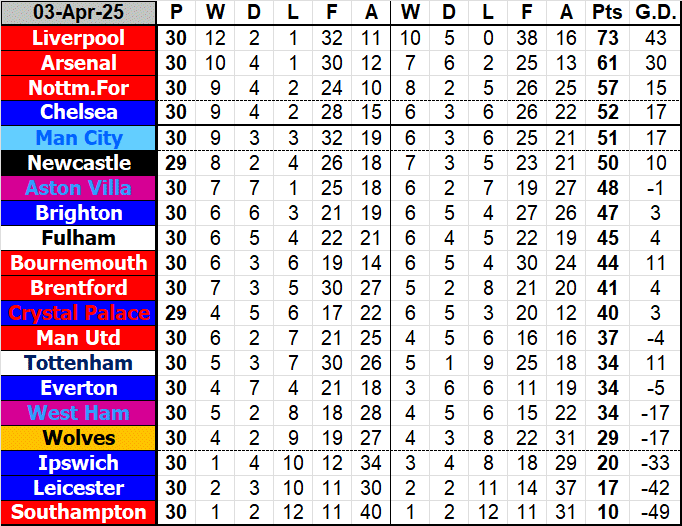Image resolution: width=682 pixels, height=526 pixels.
Task: Click the Liverpool team name cell
Action: click(x=79, y=38)
